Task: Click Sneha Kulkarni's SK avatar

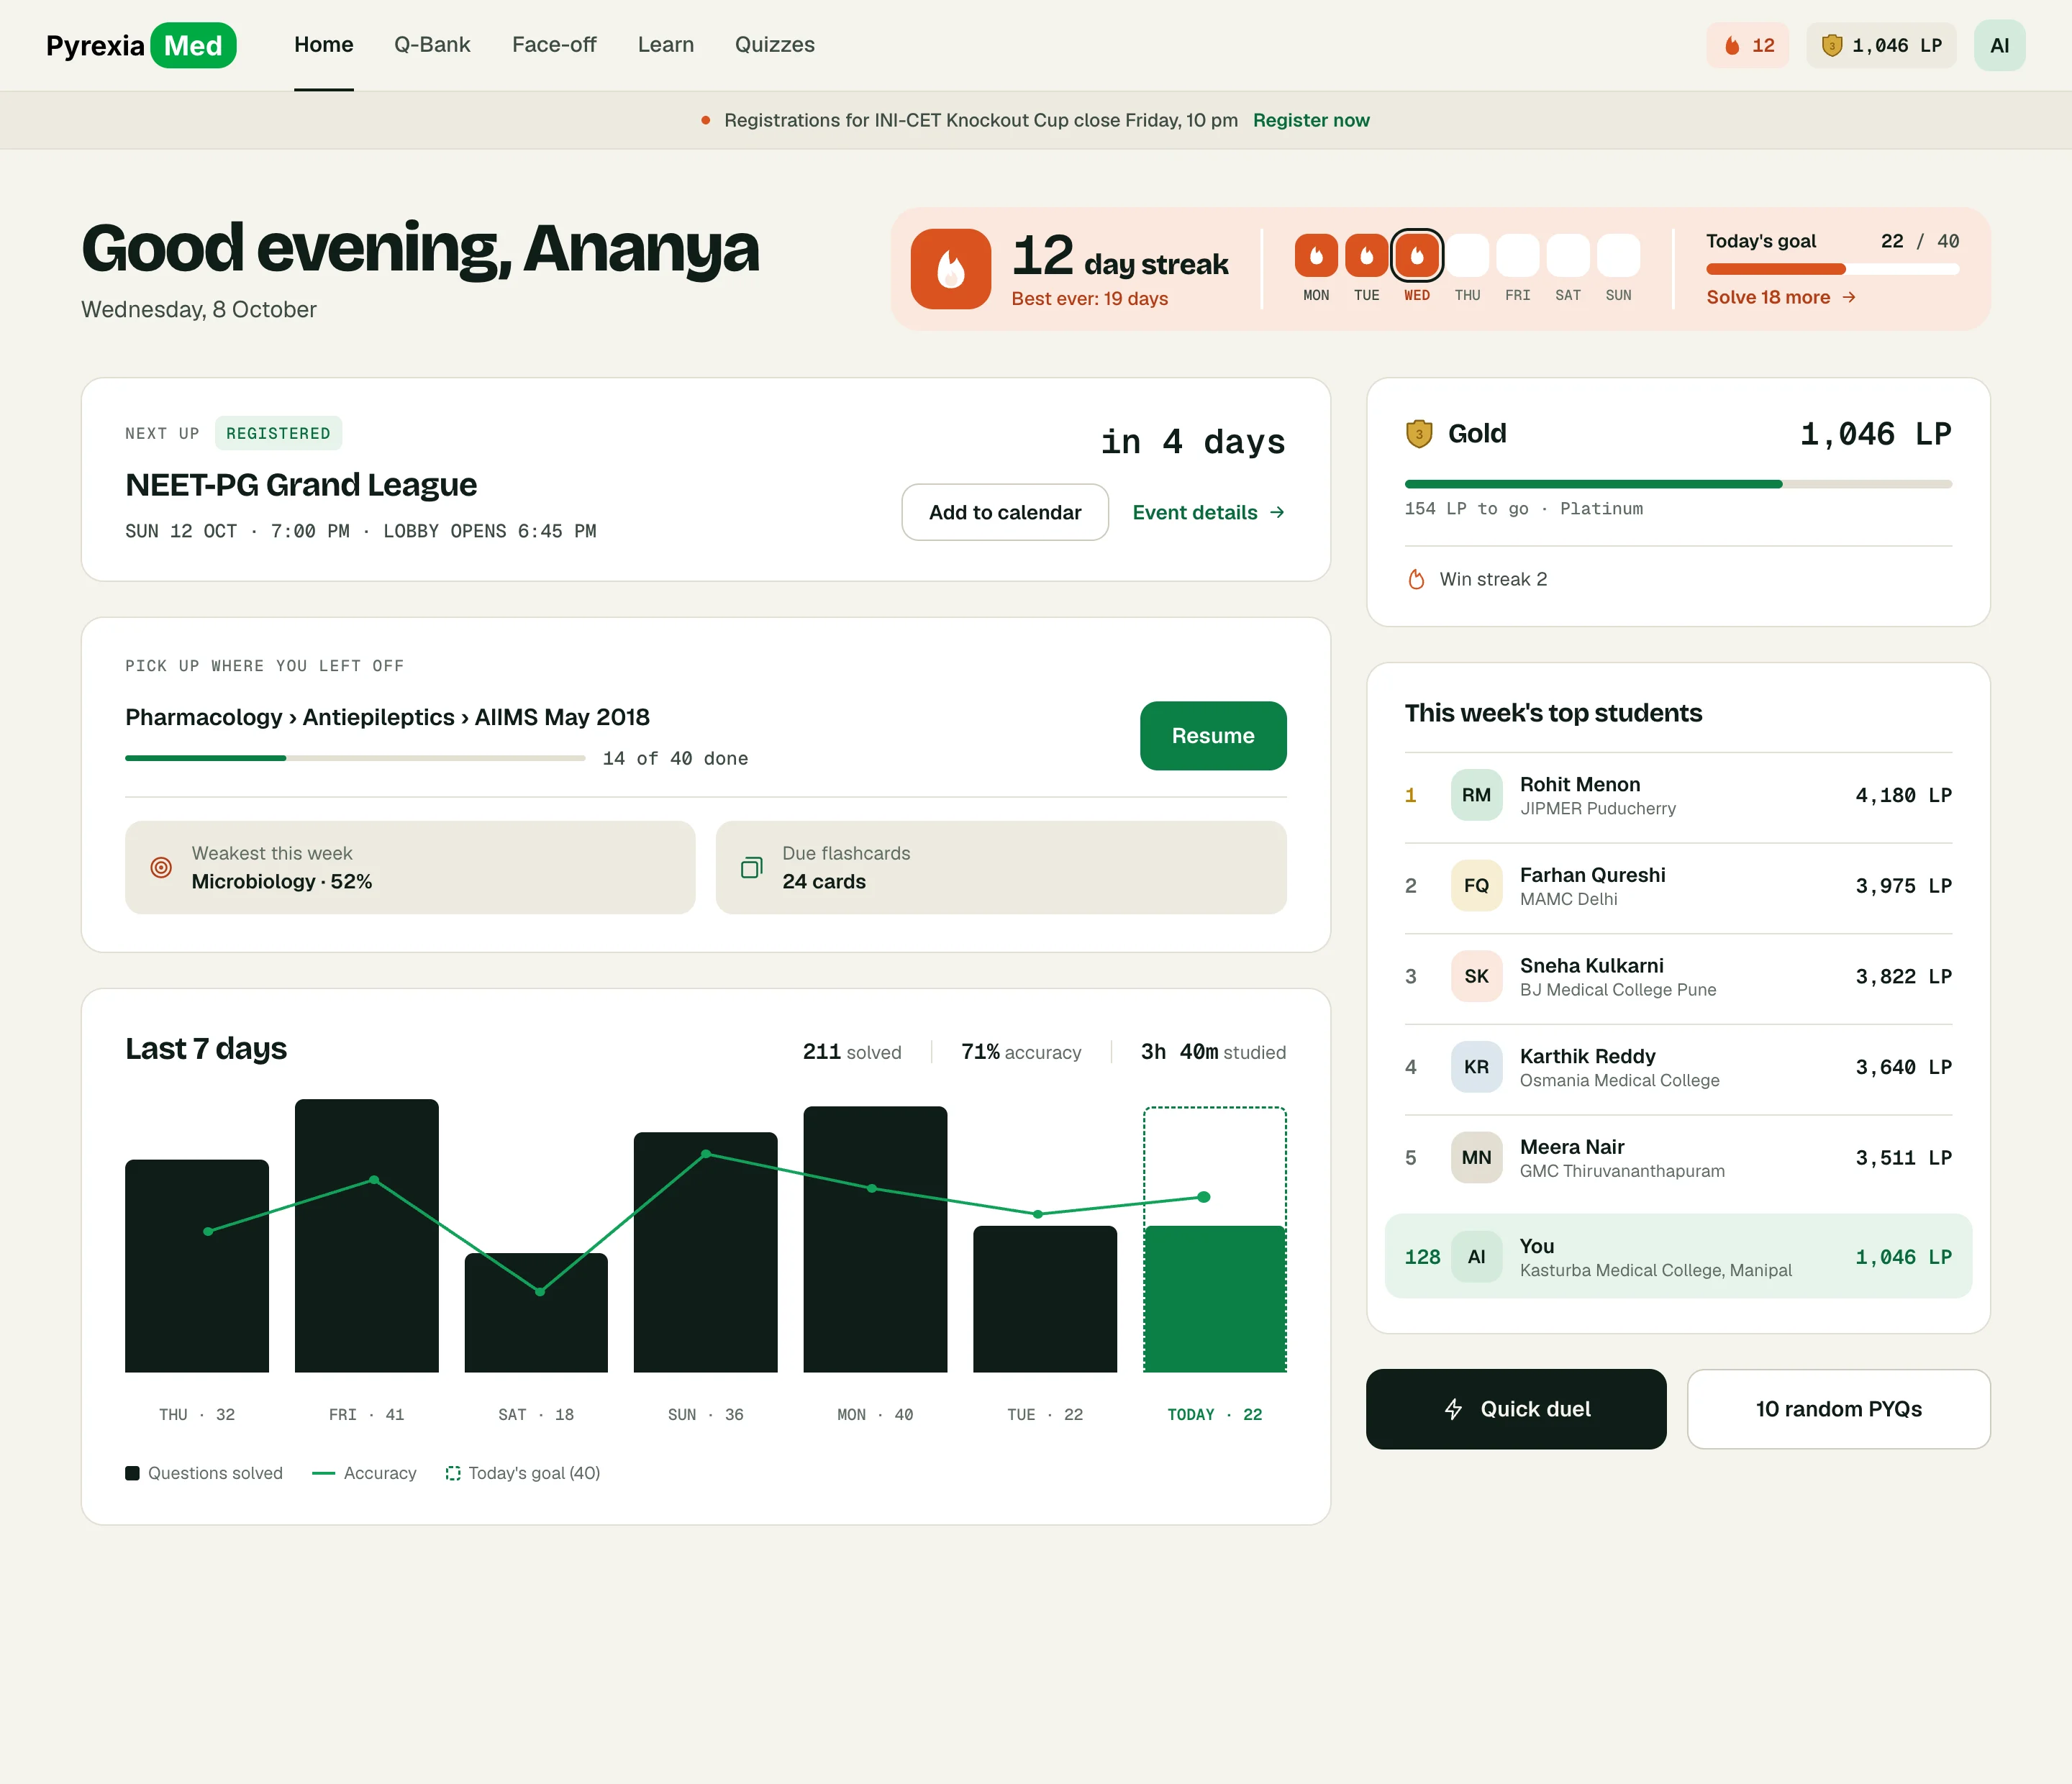Action: coord(1476,976)
